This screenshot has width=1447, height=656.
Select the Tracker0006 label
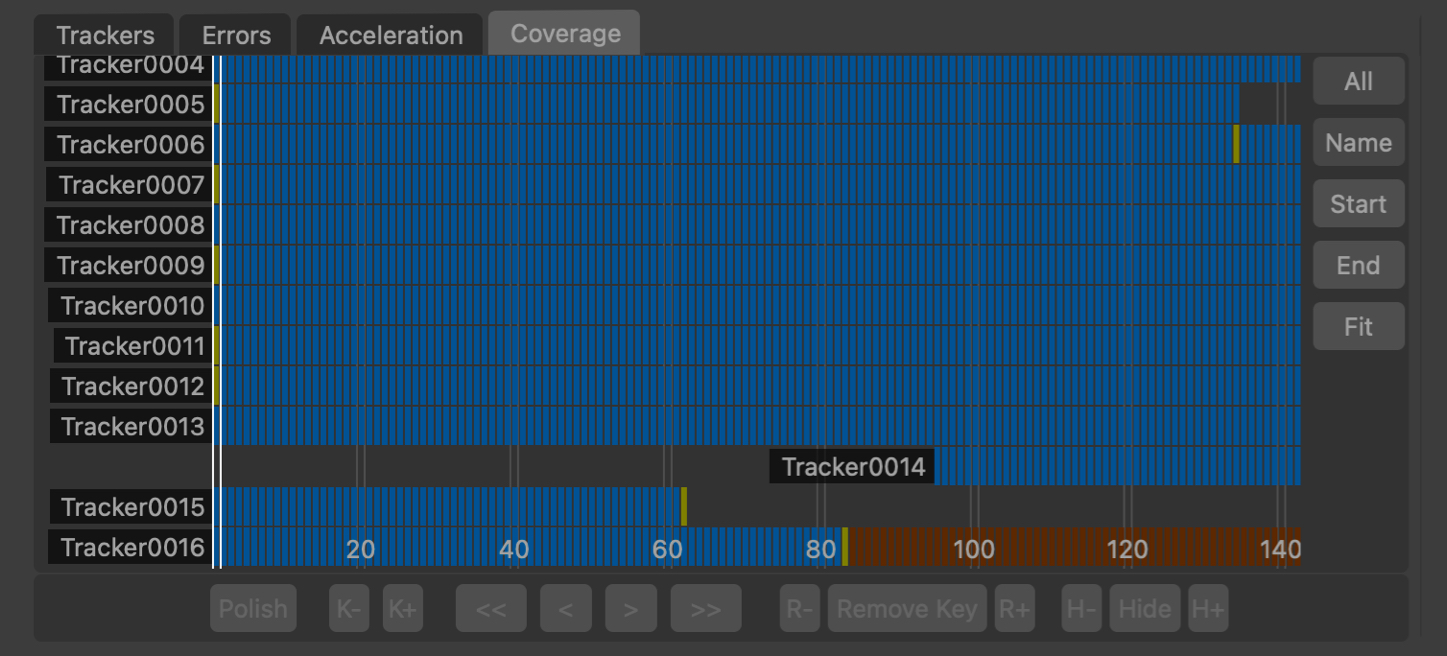tap(128, 144)
